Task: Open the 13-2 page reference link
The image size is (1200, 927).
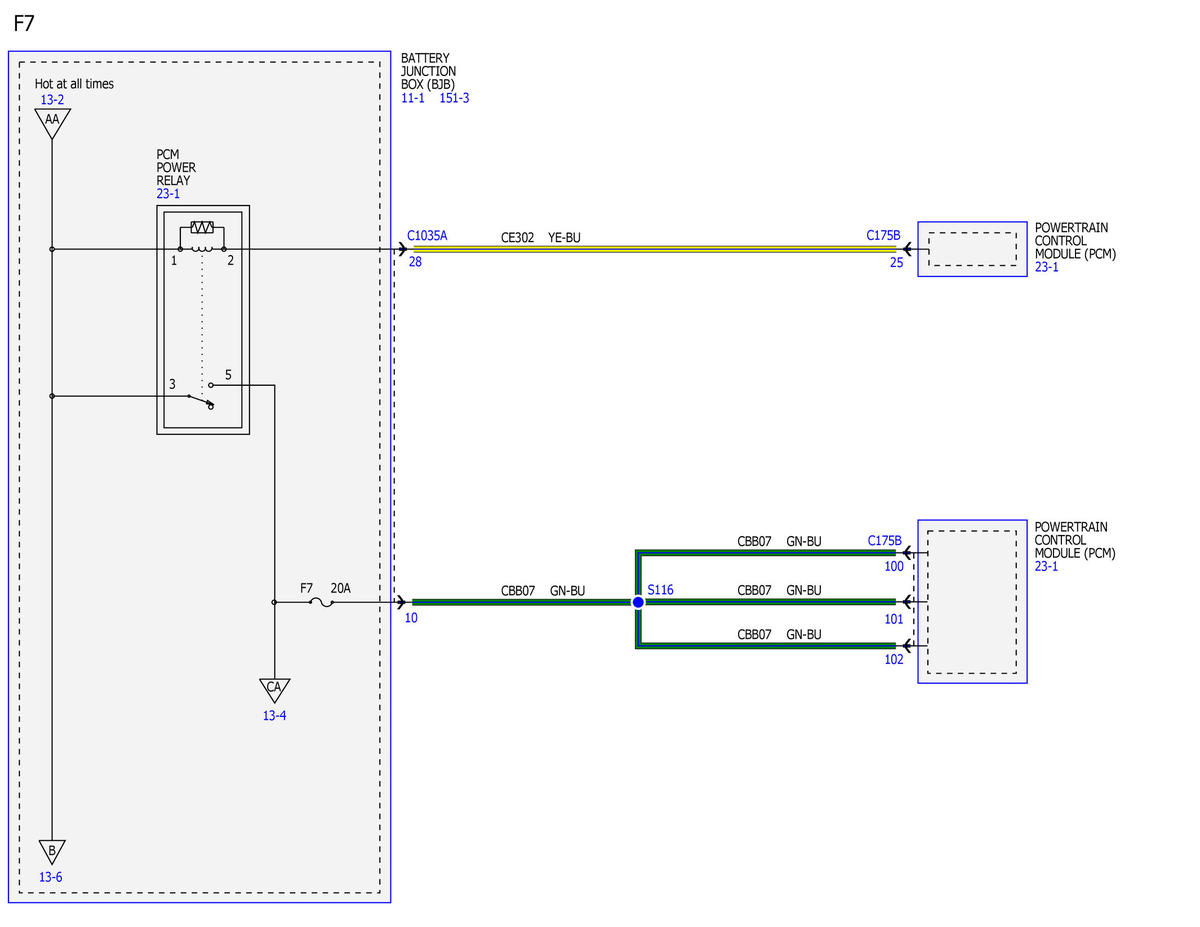Action: 52,100
